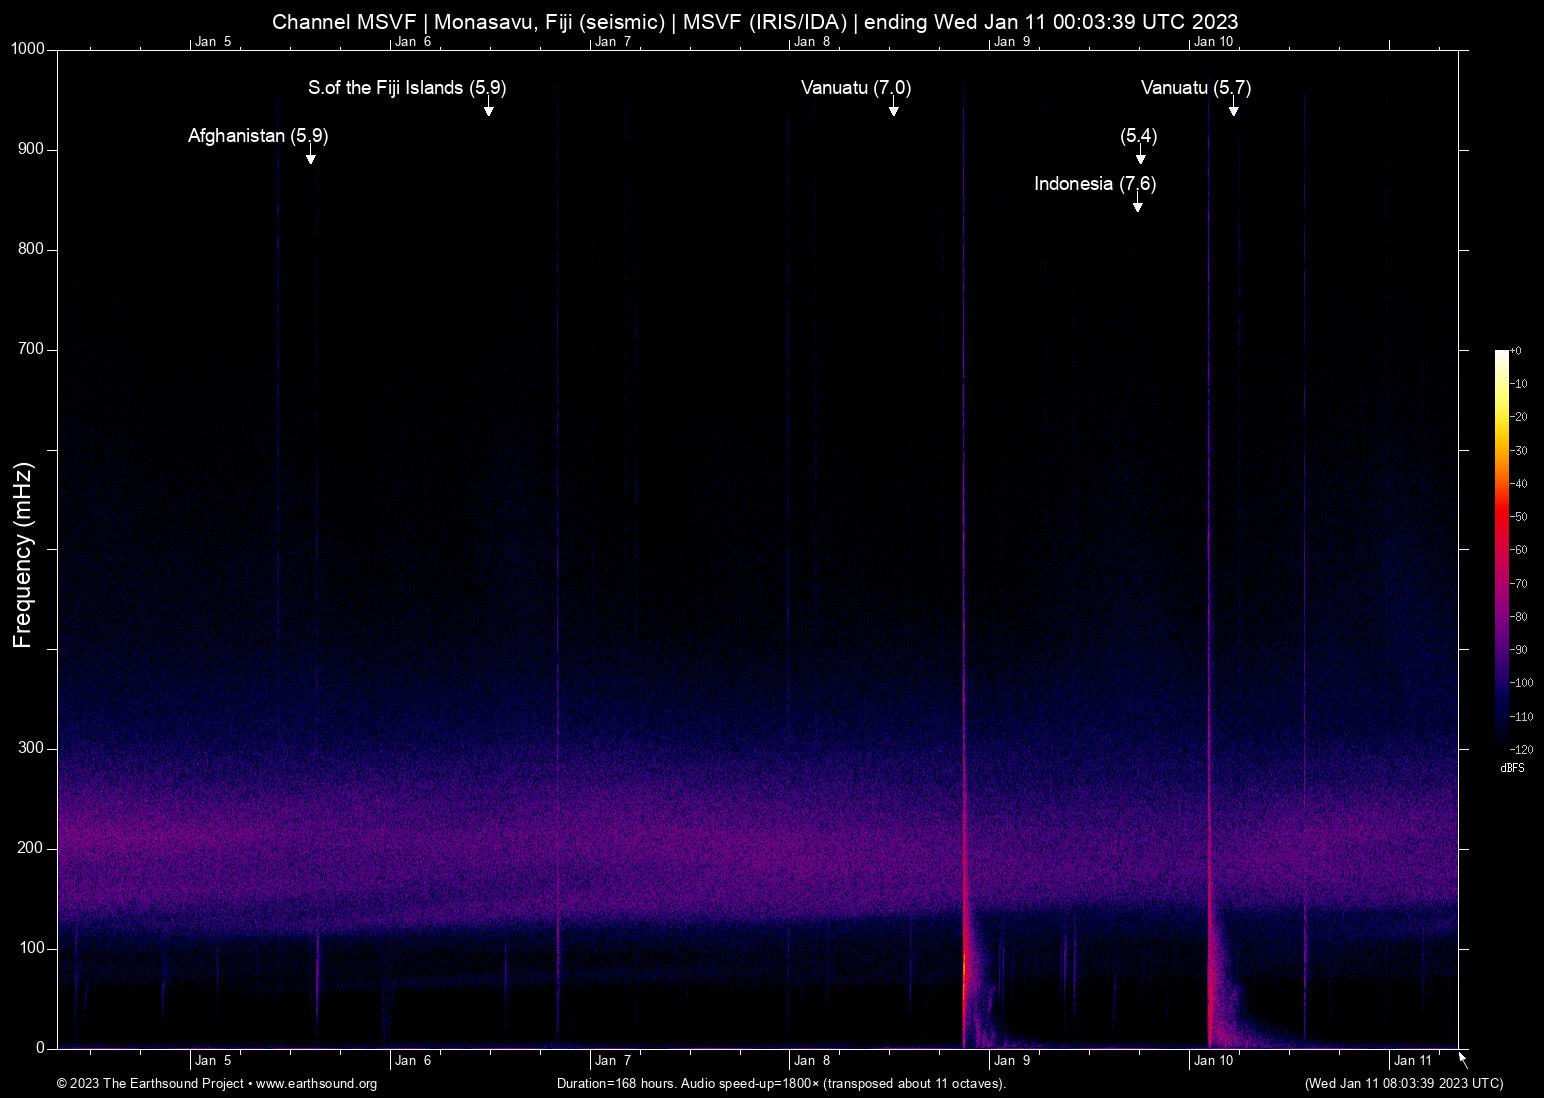This screenshot has width=1544, height=1098.
Task: Click the cursor arrow near Jan 11 tick
Action: [x=1461, y=1057]
